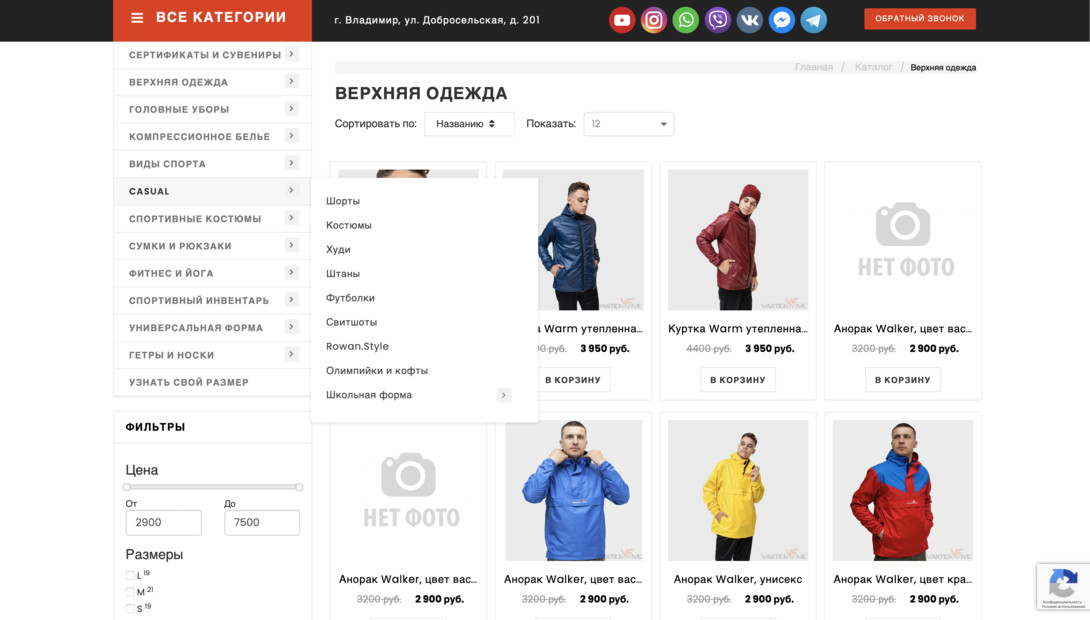Viewport: 1090px width, 620px height.
Task: Click the Обратный звонок button
Action: click(920, 19)
